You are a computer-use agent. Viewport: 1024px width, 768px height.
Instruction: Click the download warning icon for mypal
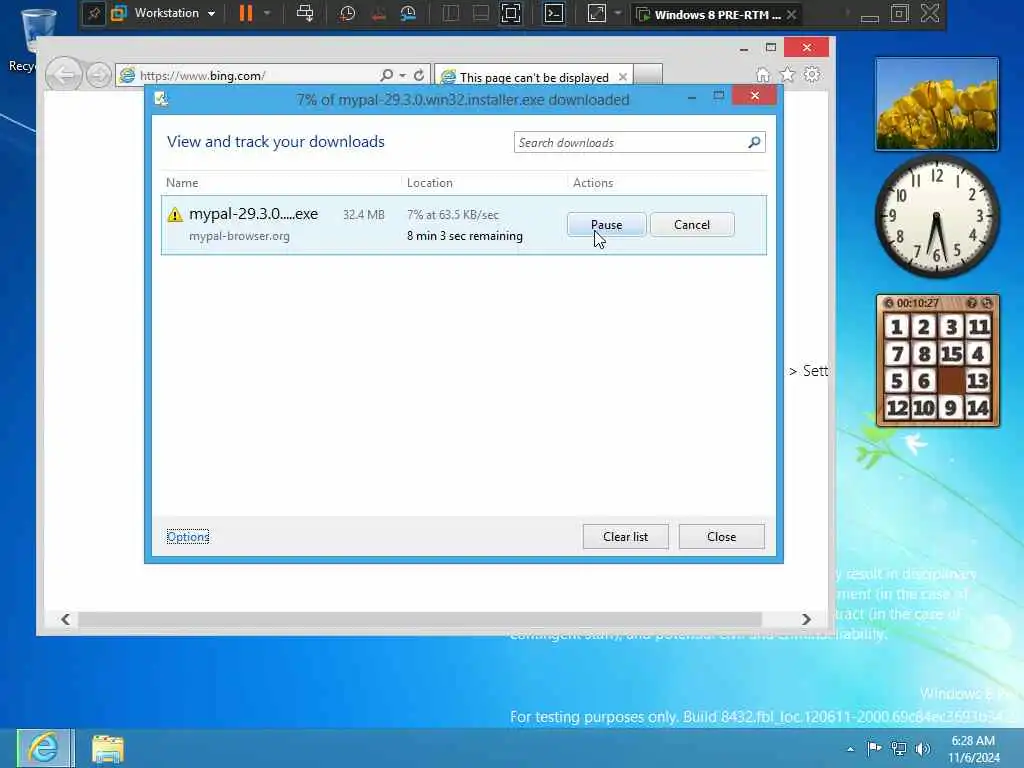click(x=175, y=214)
